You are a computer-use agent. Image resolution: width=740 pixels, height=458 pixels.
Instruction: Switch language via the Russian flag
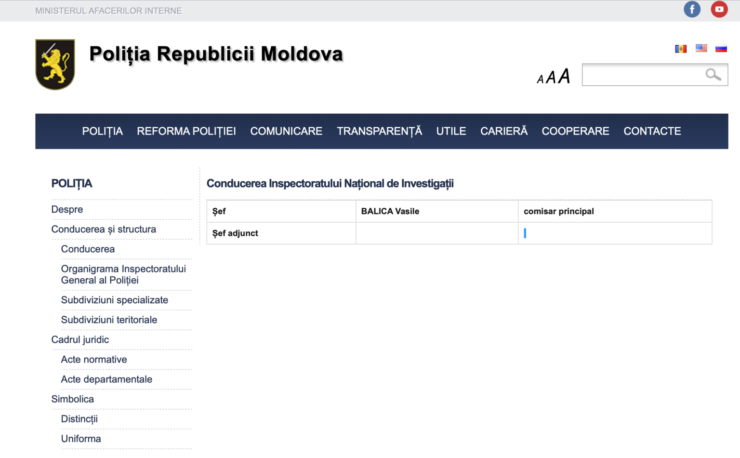(721, 49)
